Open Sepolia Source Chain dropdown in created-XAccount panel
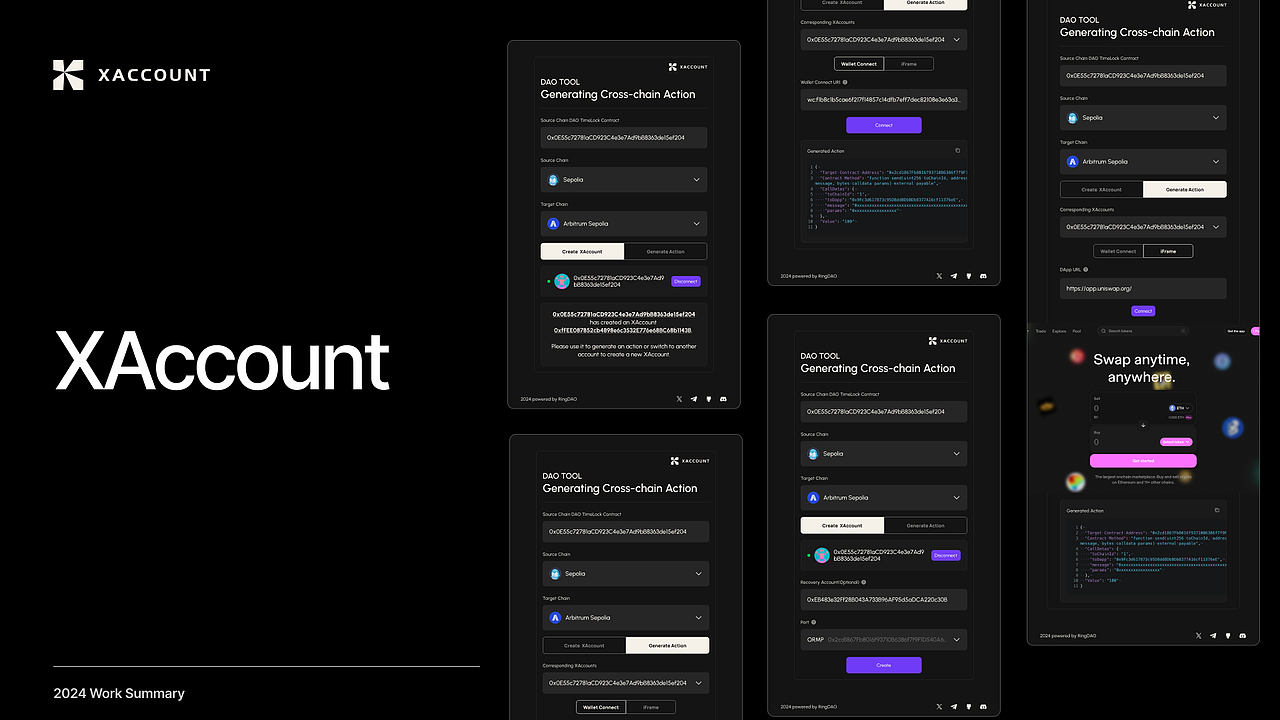 pyautogui.click(x=624, y=180)
